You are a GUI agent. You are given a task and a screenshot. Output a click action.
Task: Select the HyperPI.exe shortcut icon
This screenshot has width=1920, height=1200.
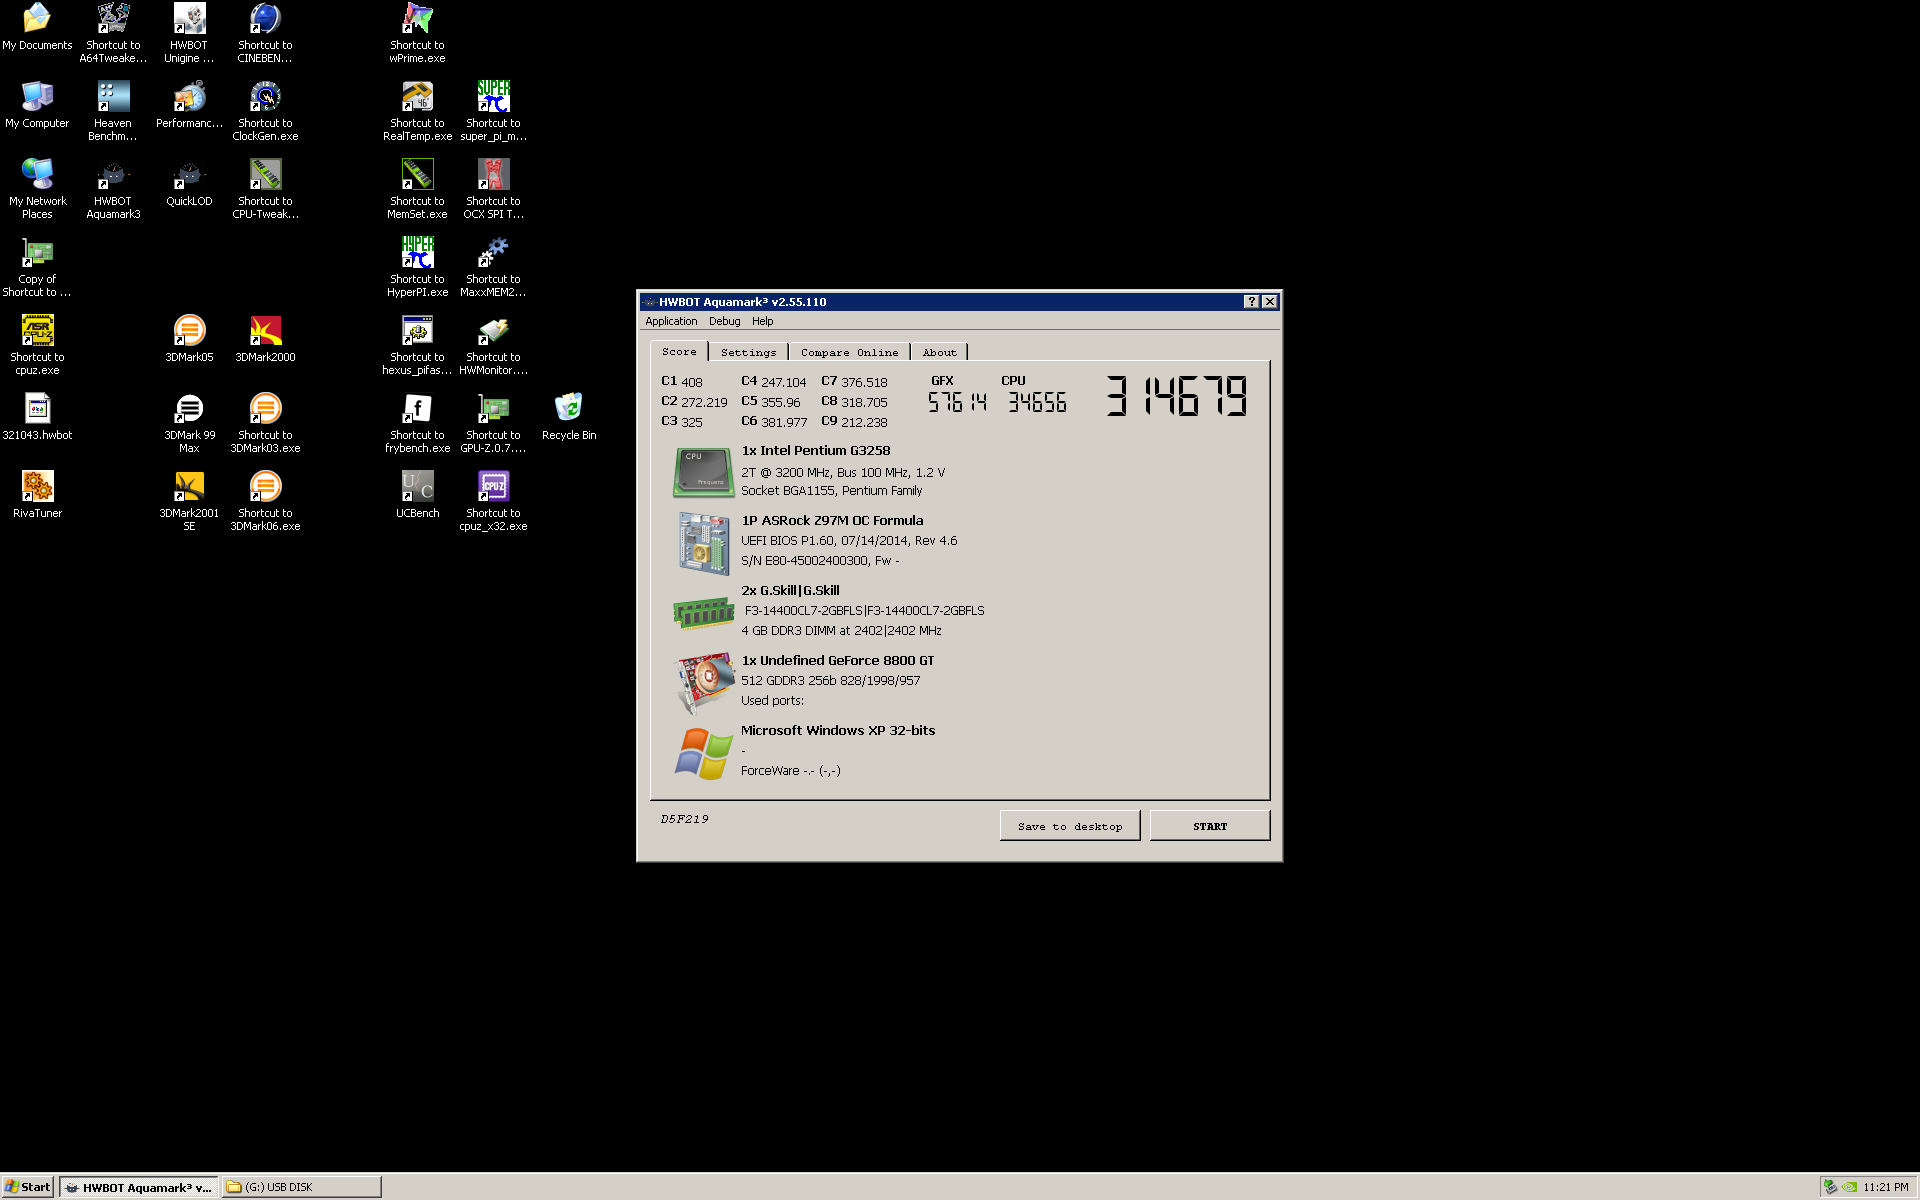click(x=417, y=266)
